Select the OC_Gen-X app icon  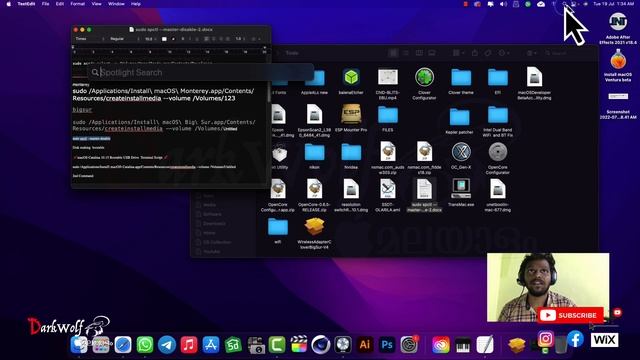click(x=461, y=152)
